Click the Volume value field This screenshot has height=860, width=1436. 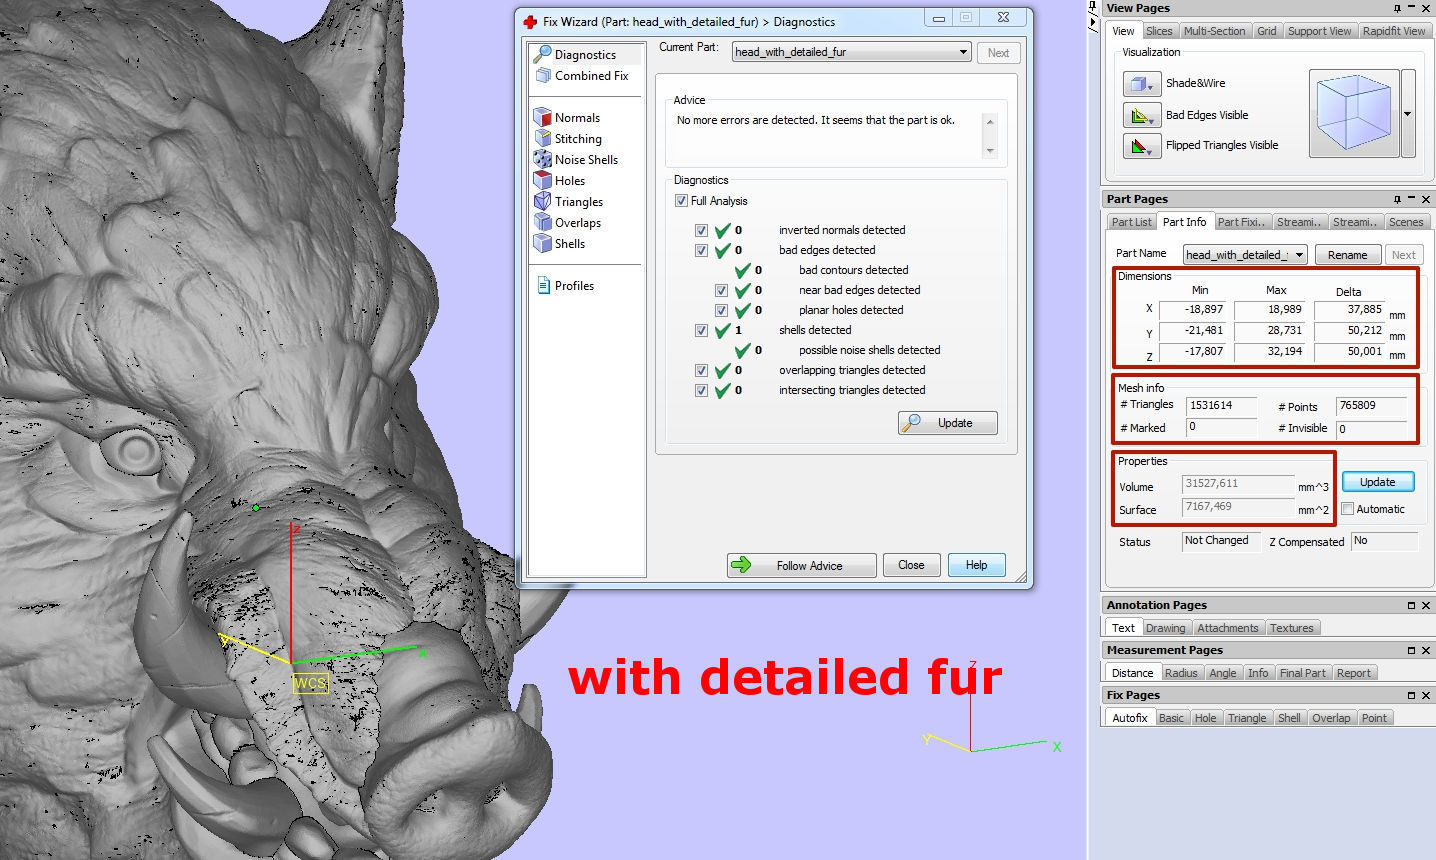coord(1238,484)
